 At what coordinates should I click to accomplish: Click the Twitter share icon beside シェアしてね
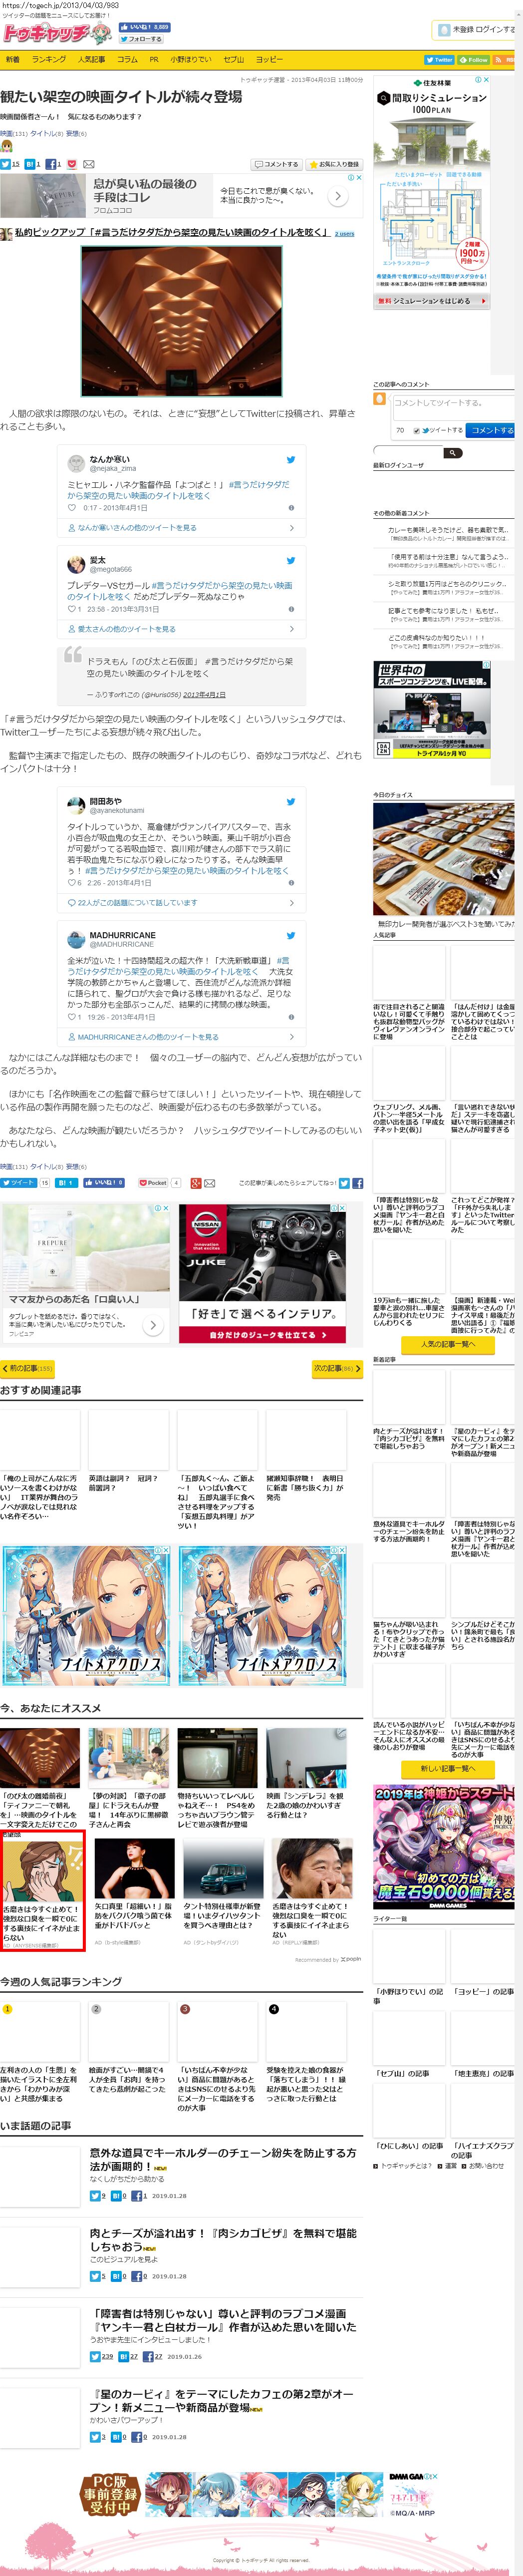343,1183
